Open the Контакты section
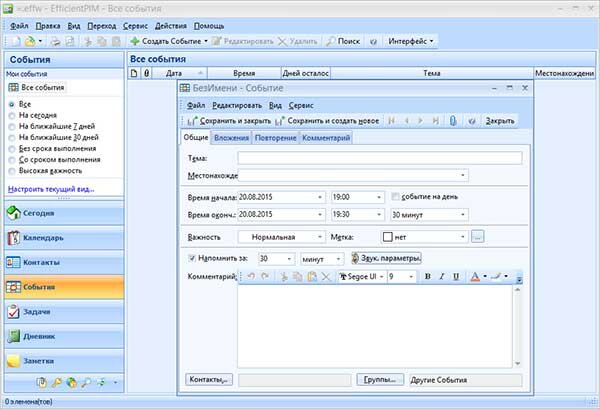The height and width of the screenshot is (409, 600). coord(64,262)
